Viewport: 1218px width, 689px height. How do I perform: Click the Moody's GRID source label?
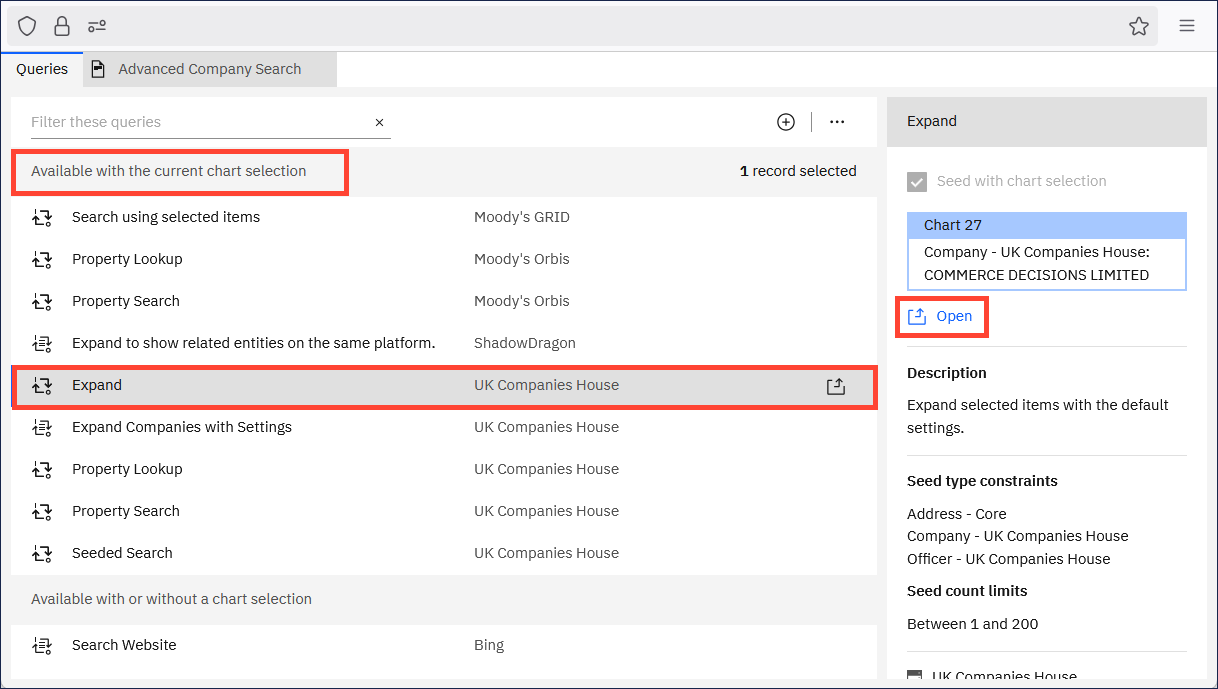(x=522, y=217)
